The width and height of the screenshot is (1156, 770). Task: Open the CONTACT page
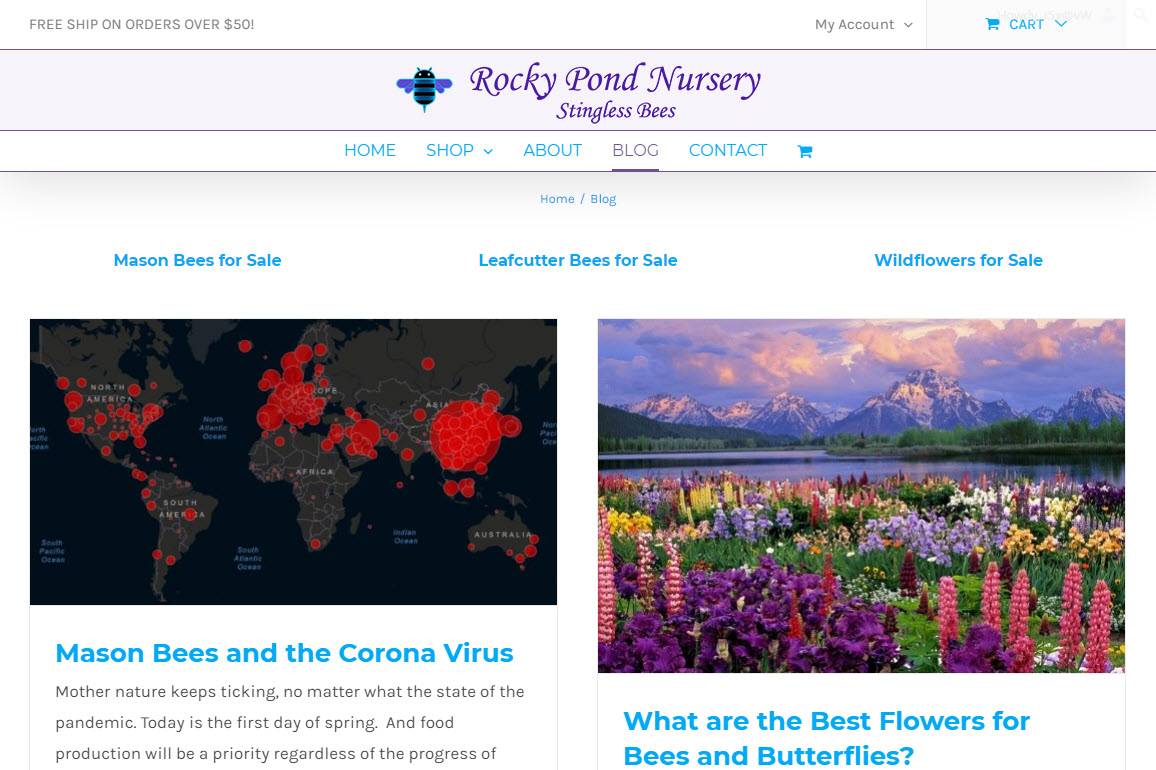coord(728,150)
